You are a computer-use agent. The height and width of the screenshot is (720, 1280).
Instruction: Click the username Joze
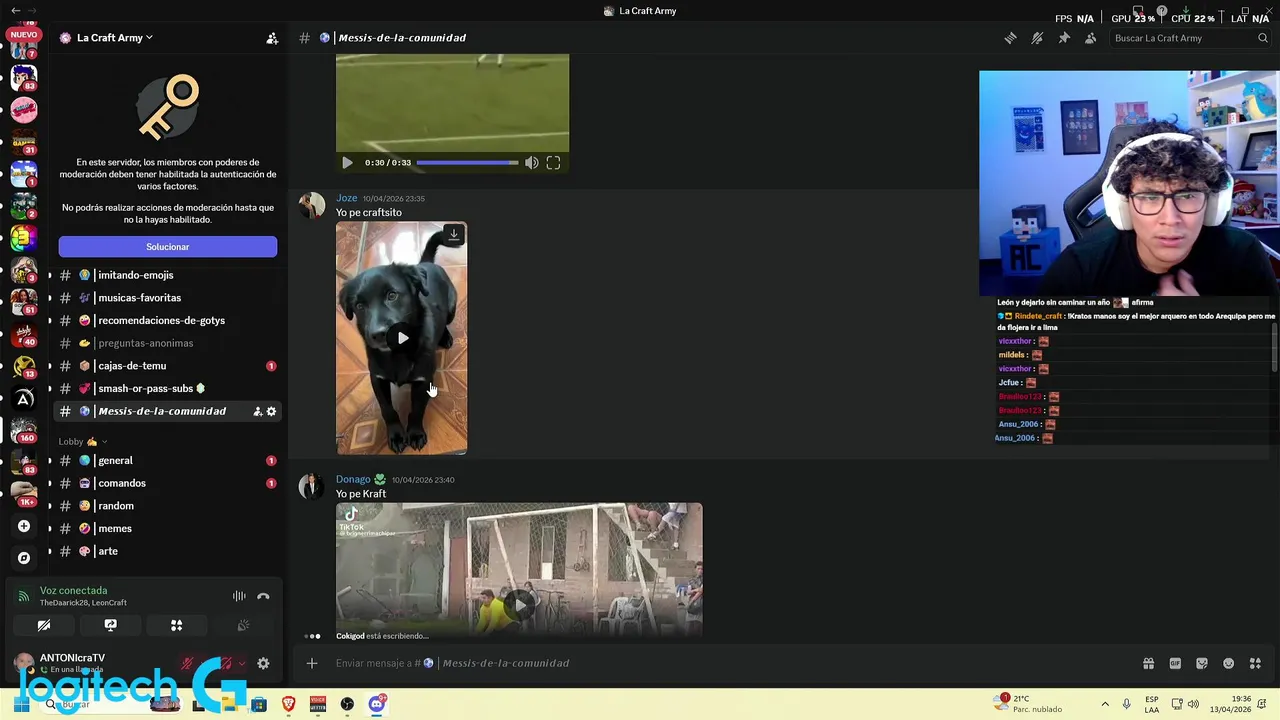point(346,198)
